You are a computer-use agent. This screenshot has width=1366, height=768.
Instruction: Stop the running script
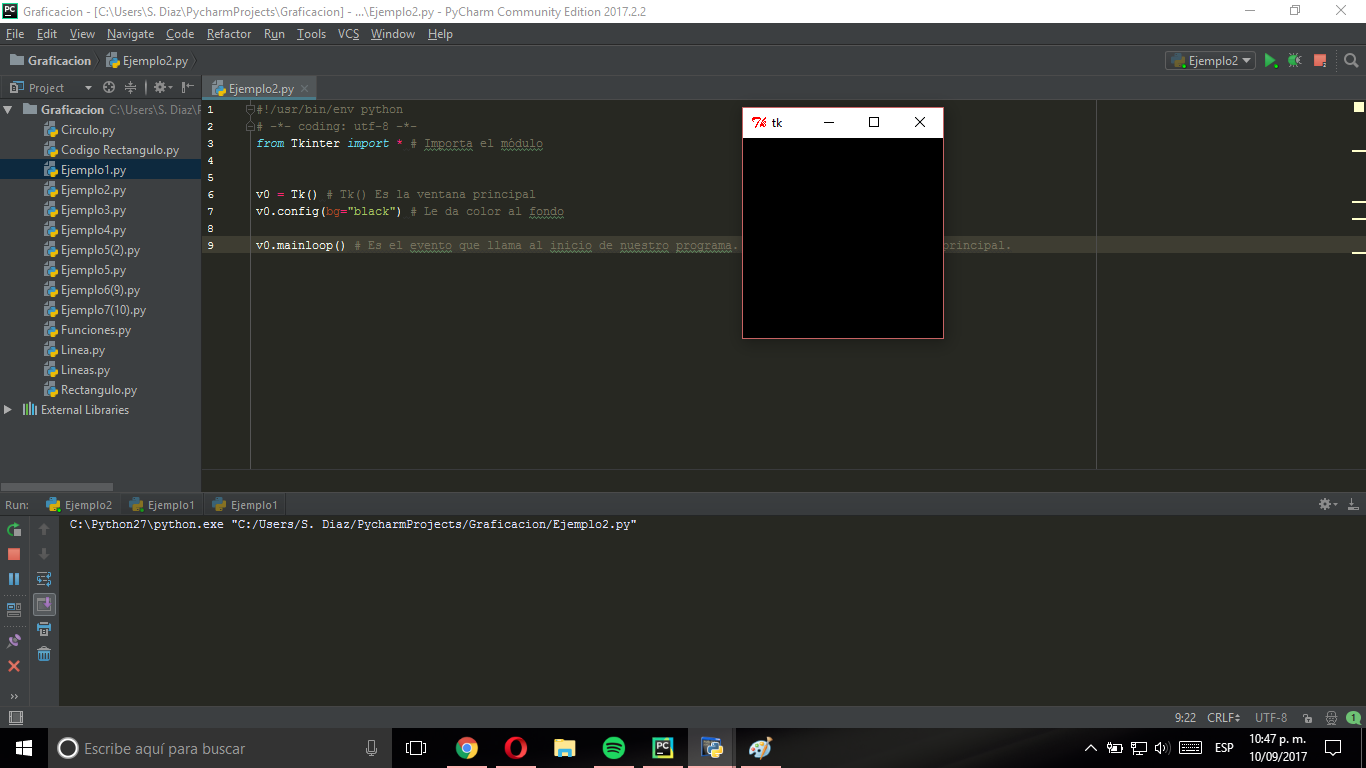1318,60
